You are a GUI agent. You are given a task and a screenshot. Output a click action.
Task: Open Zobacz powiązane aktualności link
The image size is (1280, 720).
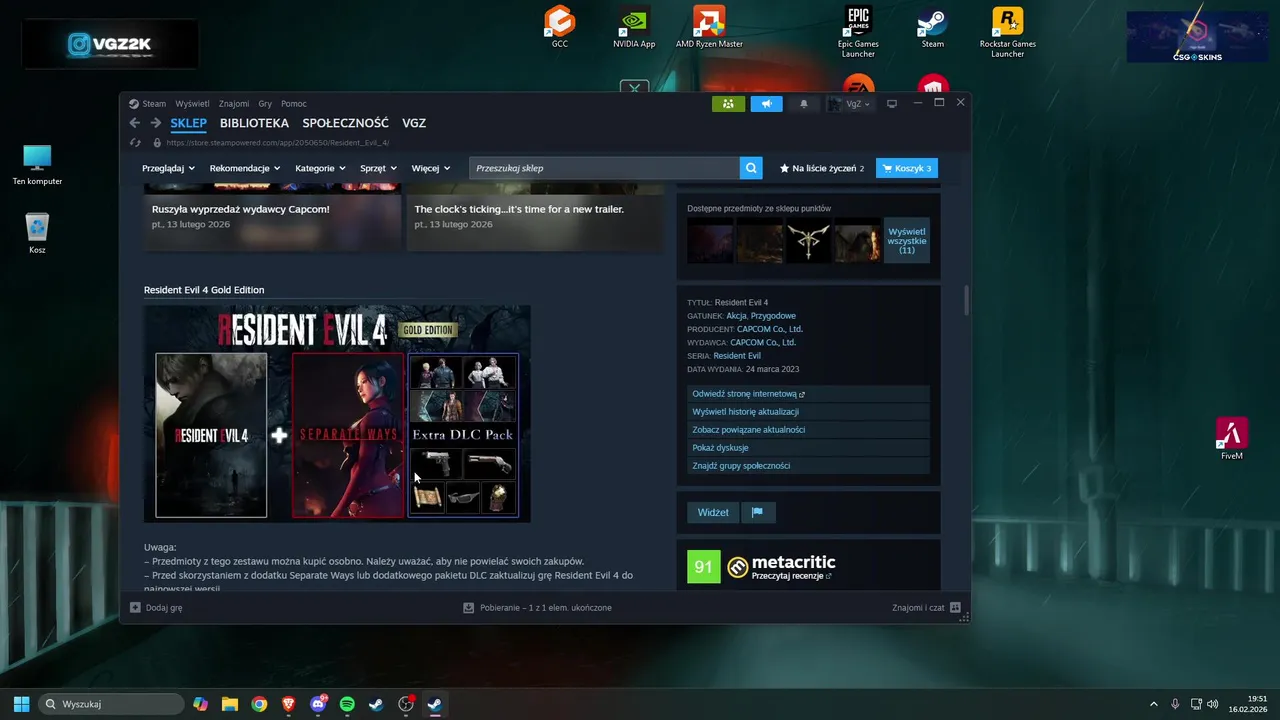click(808, 430)
